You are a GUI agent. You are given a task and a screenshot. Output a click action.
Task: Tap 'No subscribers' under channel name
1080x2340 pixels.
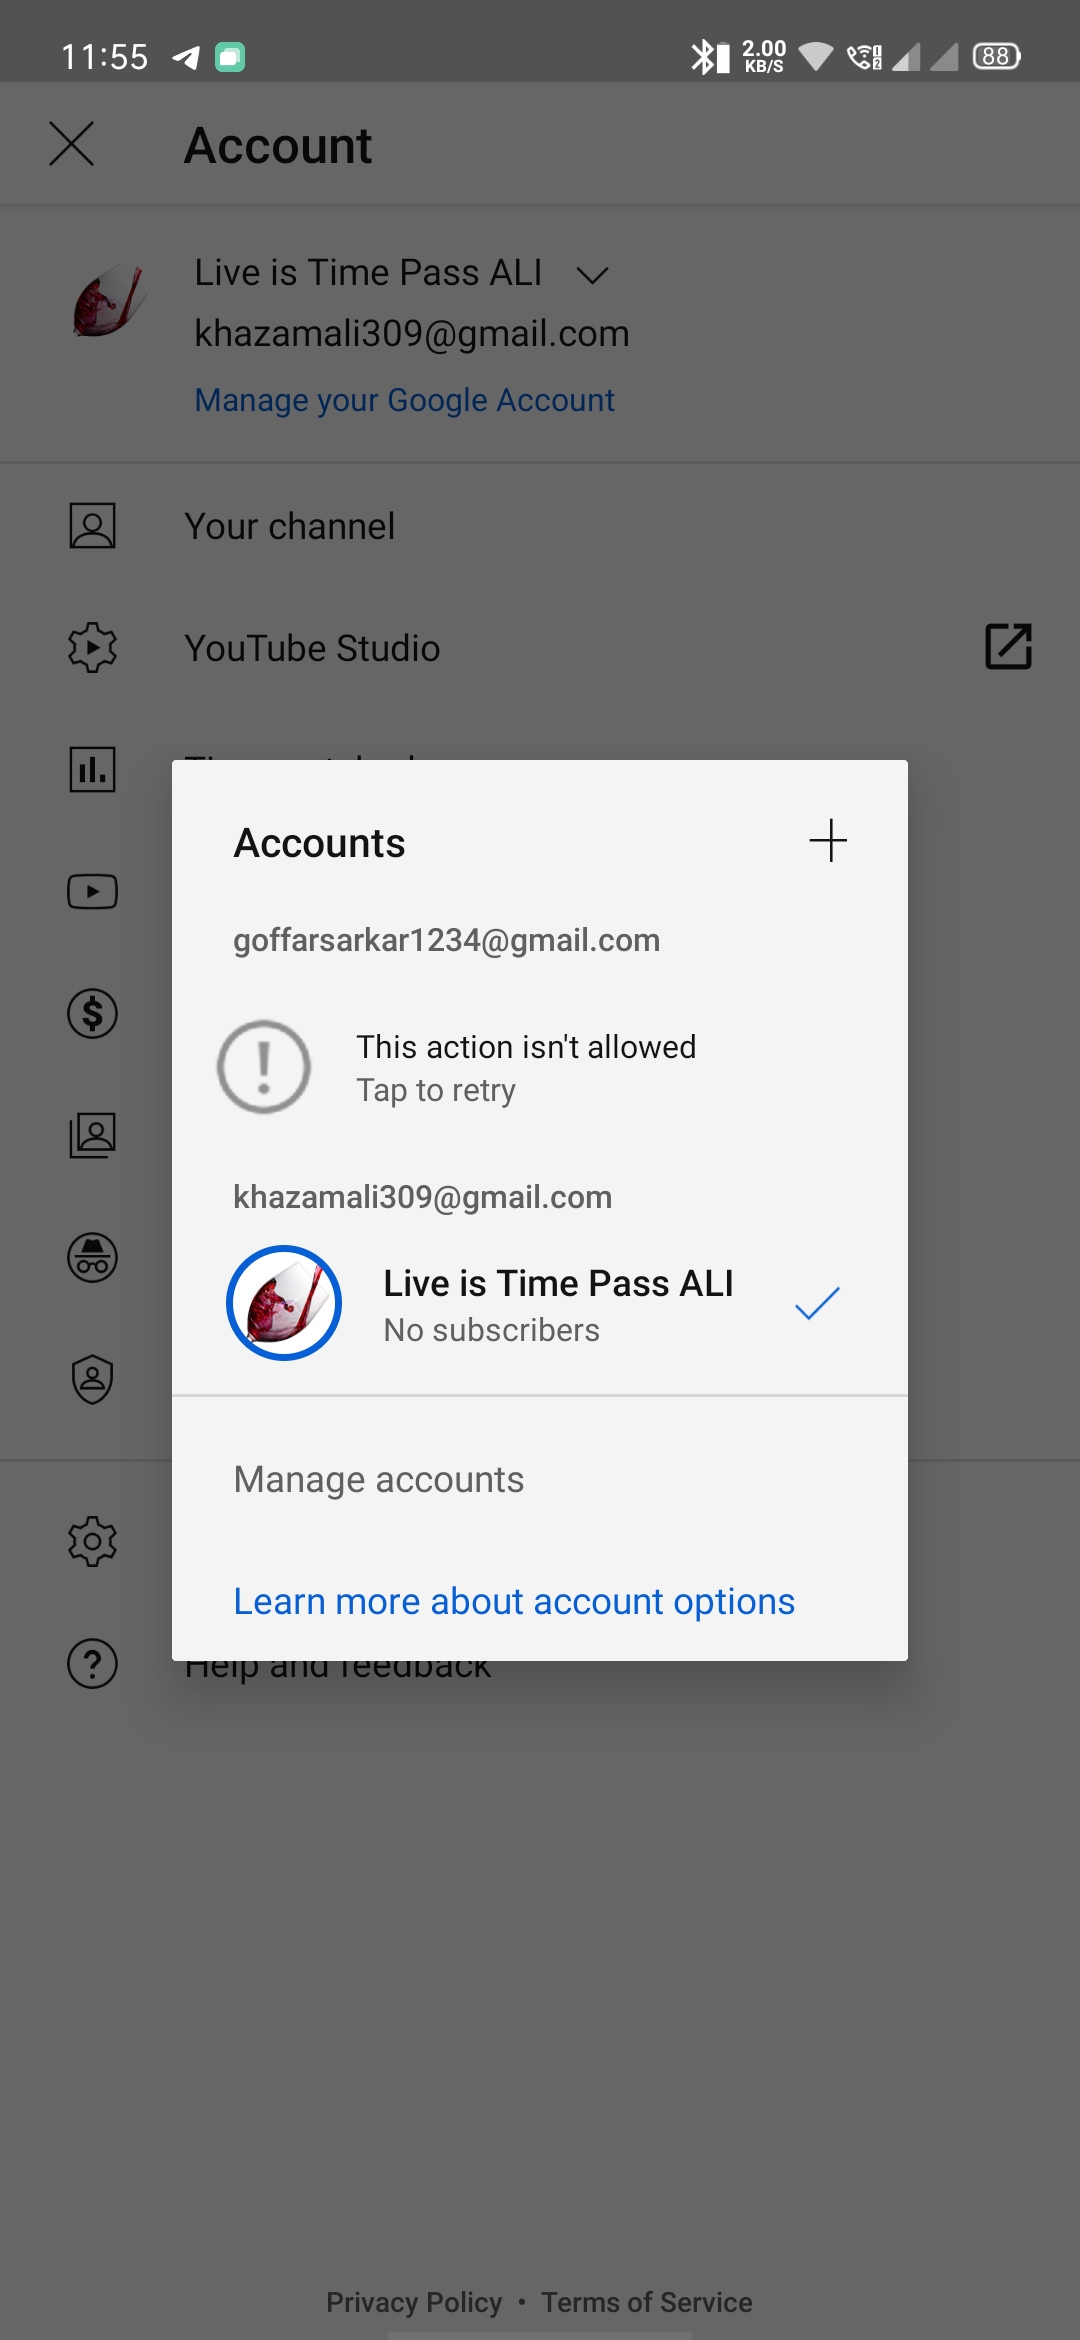(x=491, y=1330)
